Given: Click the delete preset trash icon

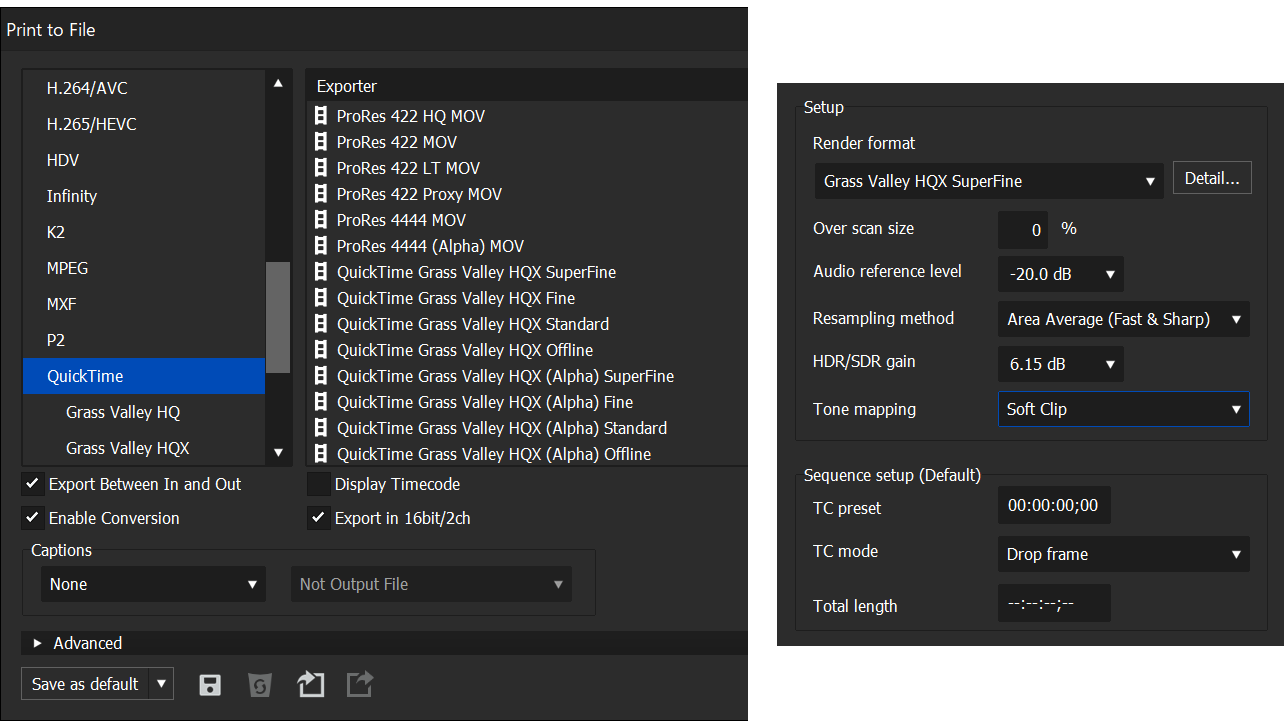Looking at the screenshot, I should 260,685.
